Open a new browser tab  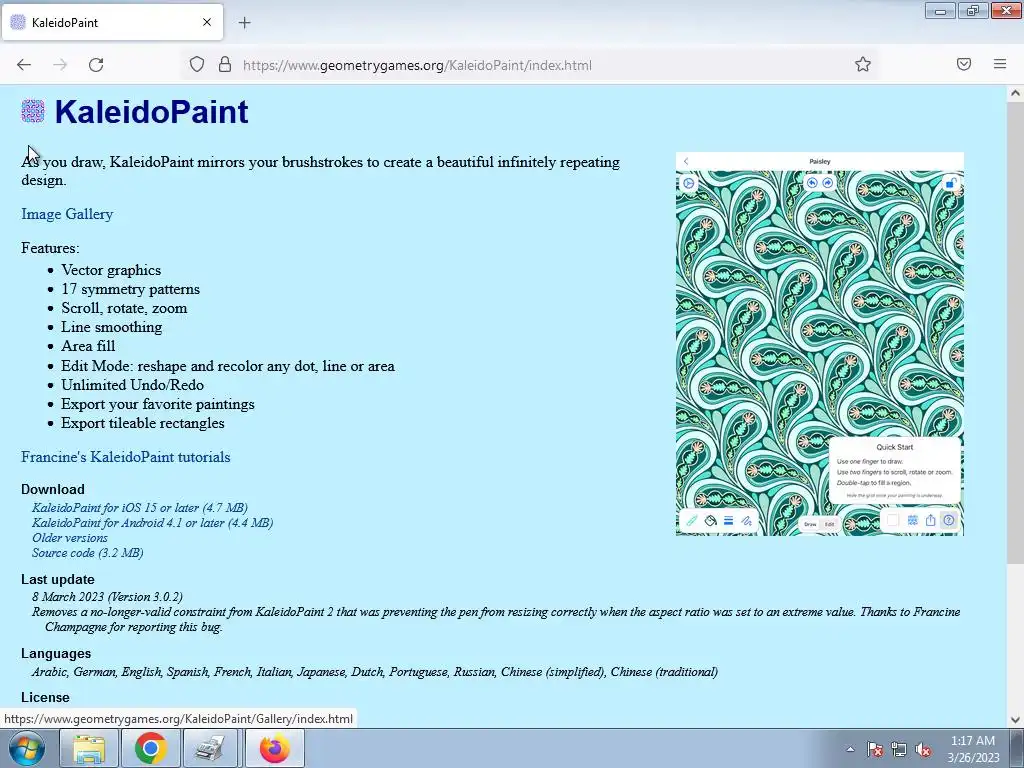click(x=244, y=23)
